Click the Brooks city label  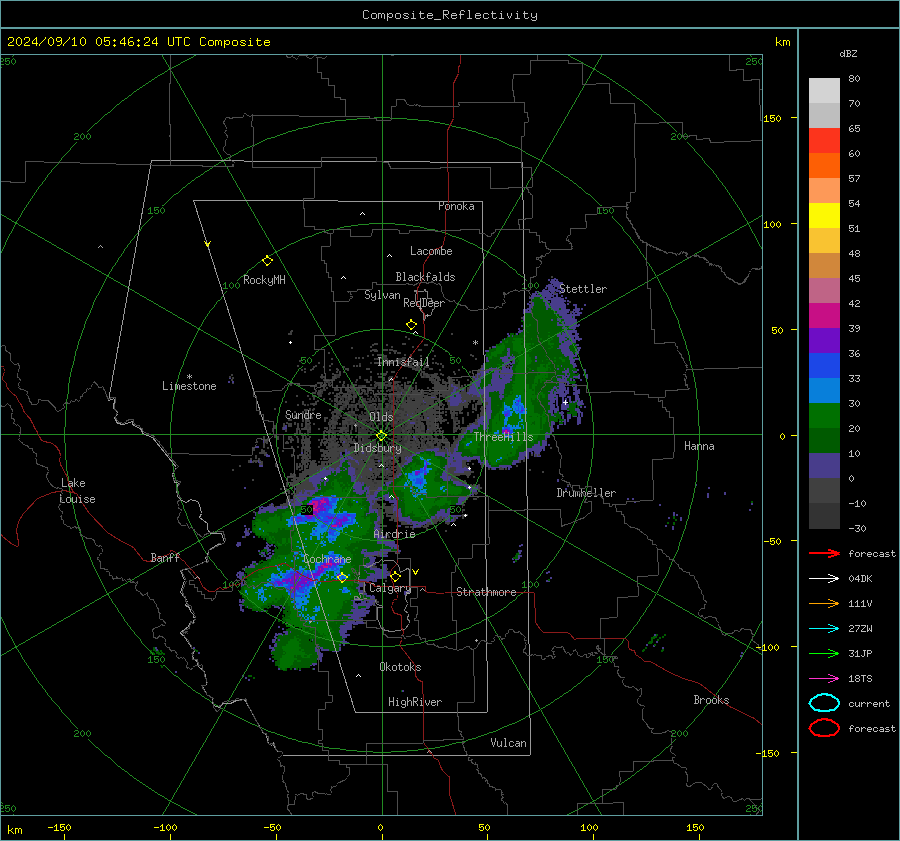click(x=711, y=700)
